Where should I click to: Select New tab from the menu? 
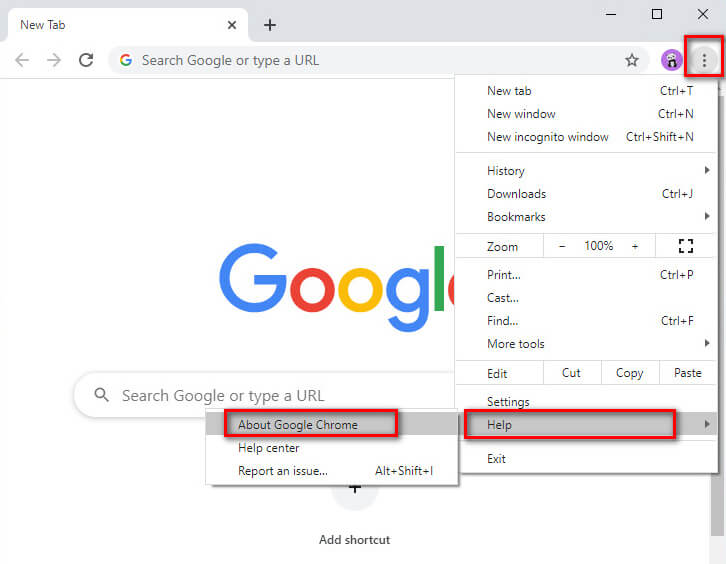tap(586, 91)
